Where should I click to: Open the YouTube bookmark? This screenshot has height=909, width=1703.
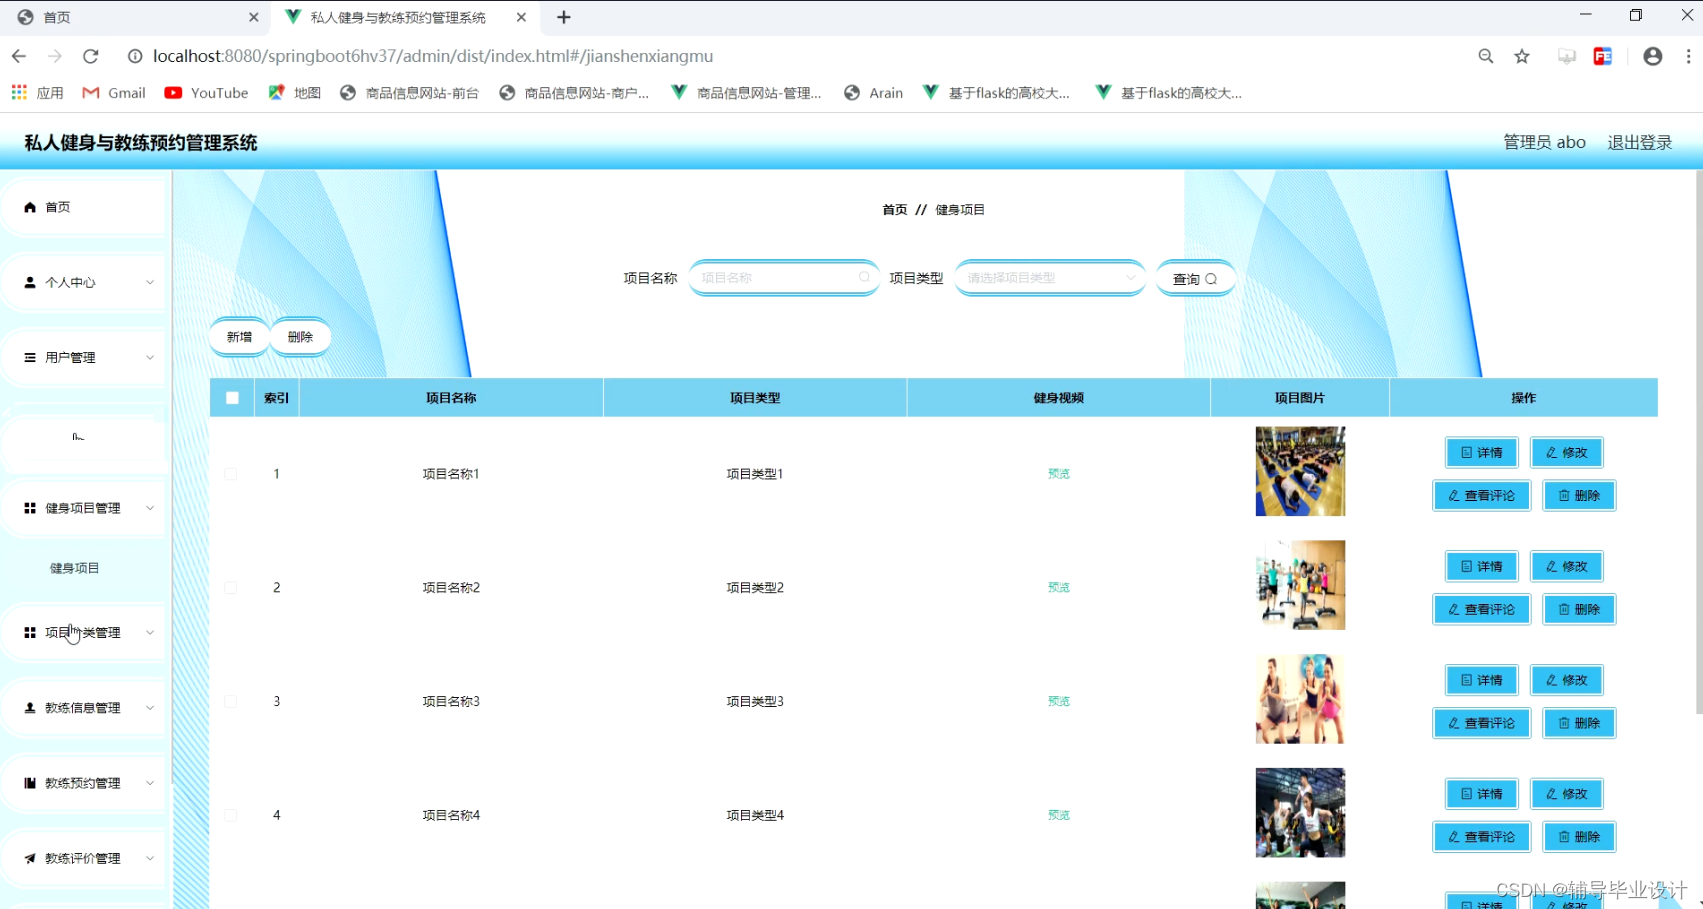click(207, 93)
